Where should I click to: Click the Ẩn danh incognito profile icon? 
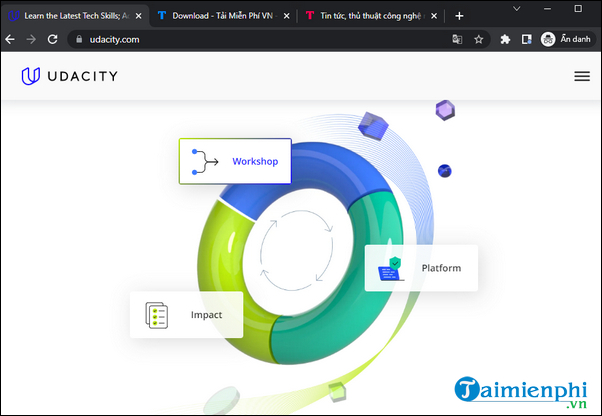tap(548, 39)
